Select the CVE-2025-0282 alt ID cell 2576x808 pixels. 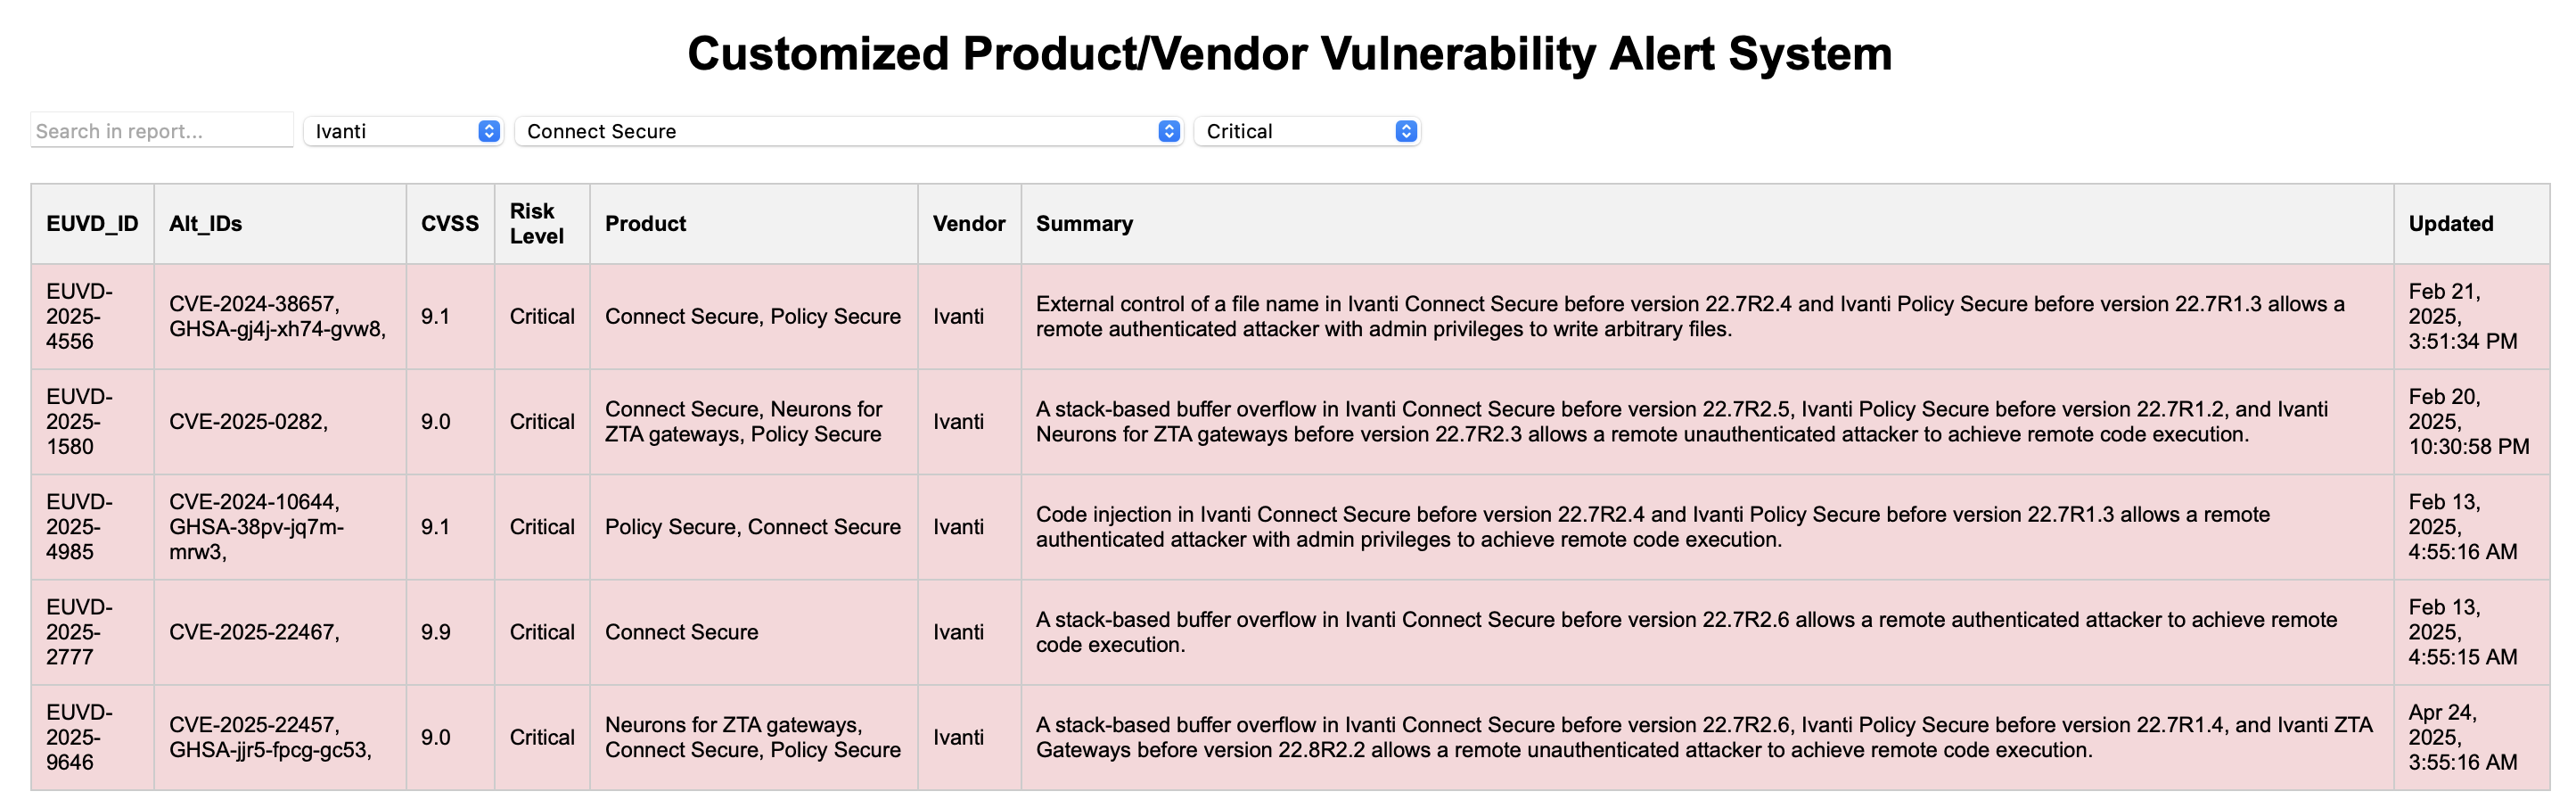249,422
